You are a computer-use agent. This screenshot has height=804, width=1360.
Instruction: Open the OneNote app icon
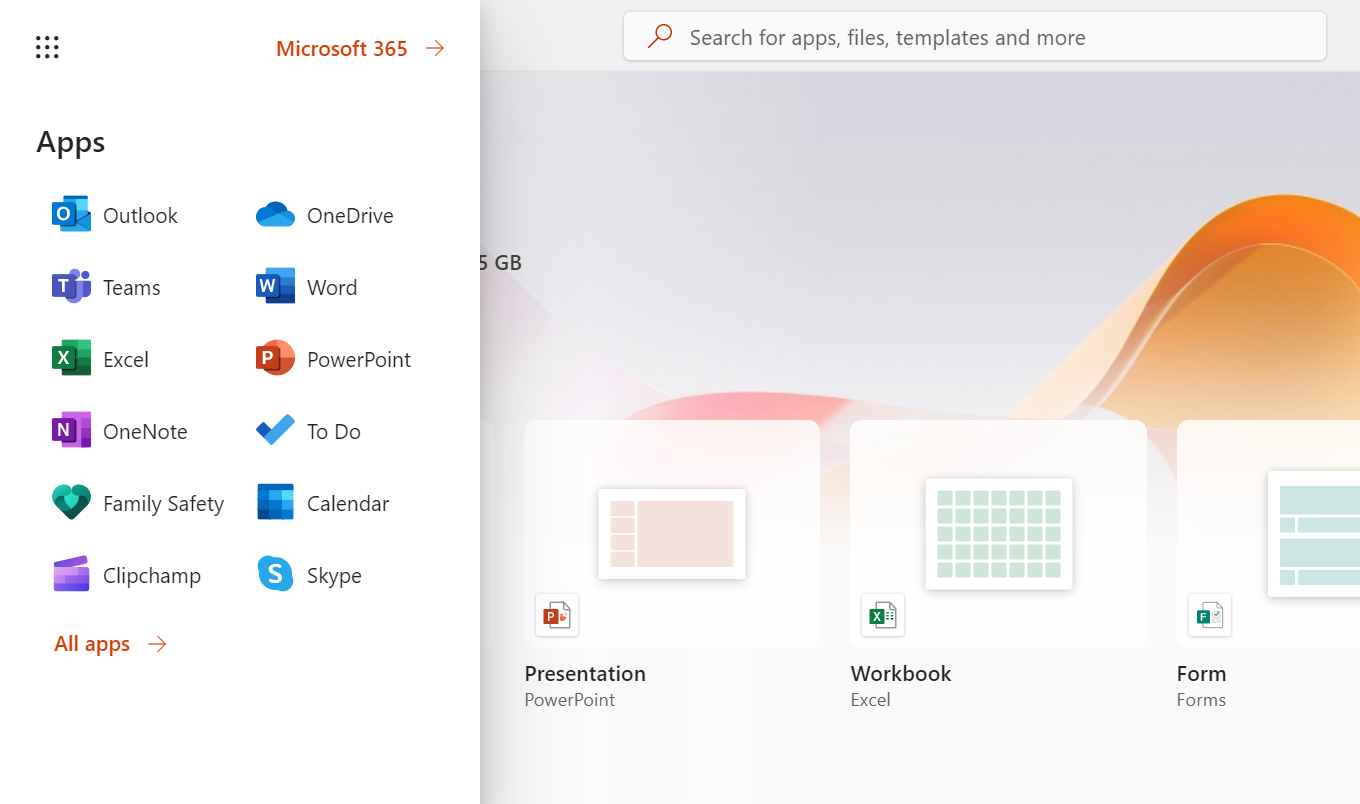click(x=71, y=431)
